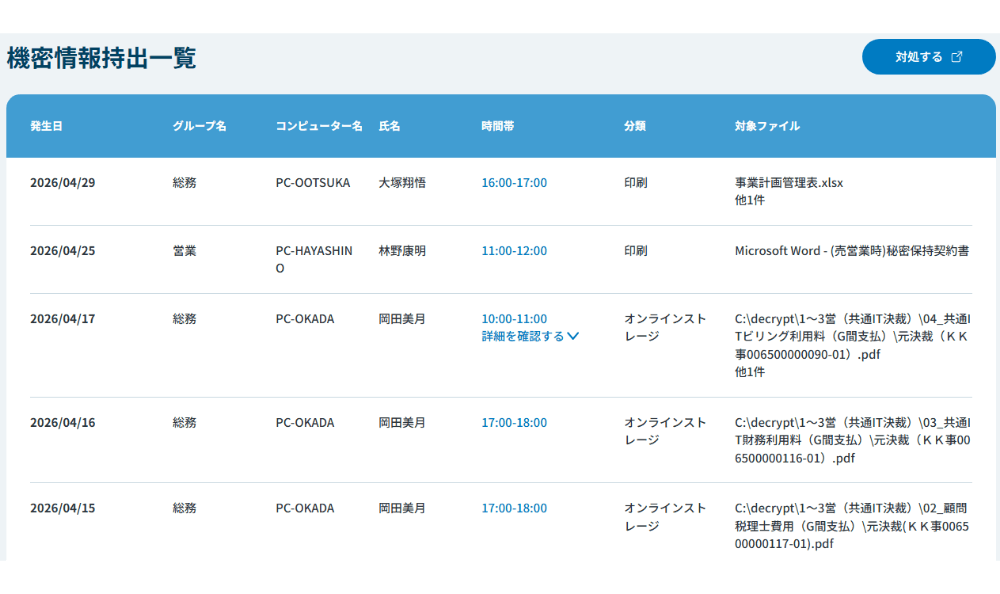
Task: Click 総務 in the 2026/04/29 row
Action: point(184,182)
